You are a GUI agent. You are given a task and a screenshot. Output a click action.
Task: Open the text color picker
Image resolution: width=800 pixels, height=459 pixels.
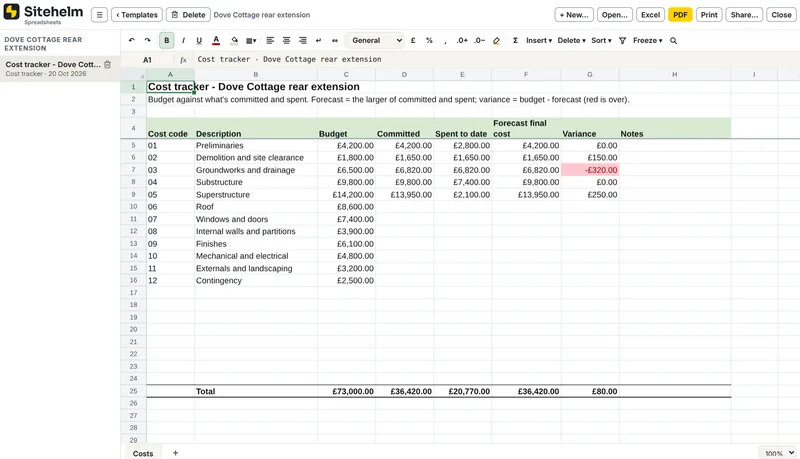tap(216, 40)
